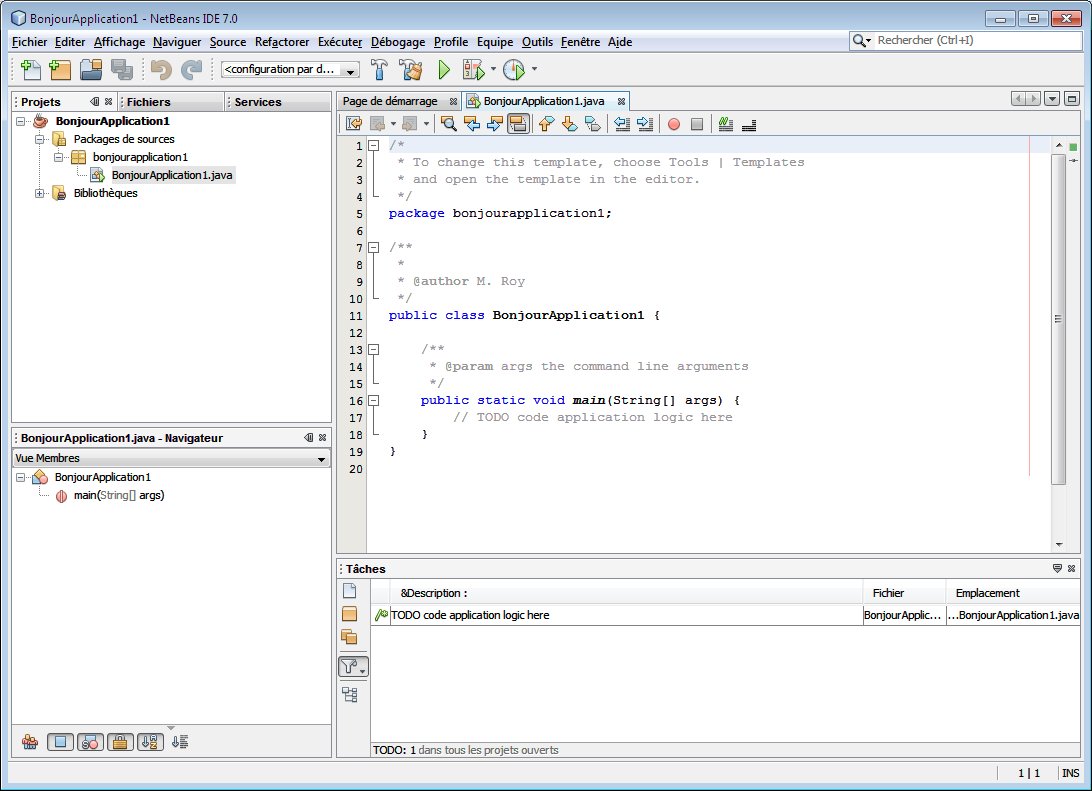This screenshot has height=791, width=1092.
Task: Toggle bookmark icon in editor toolbar
Action: click(x=593, y=124)
